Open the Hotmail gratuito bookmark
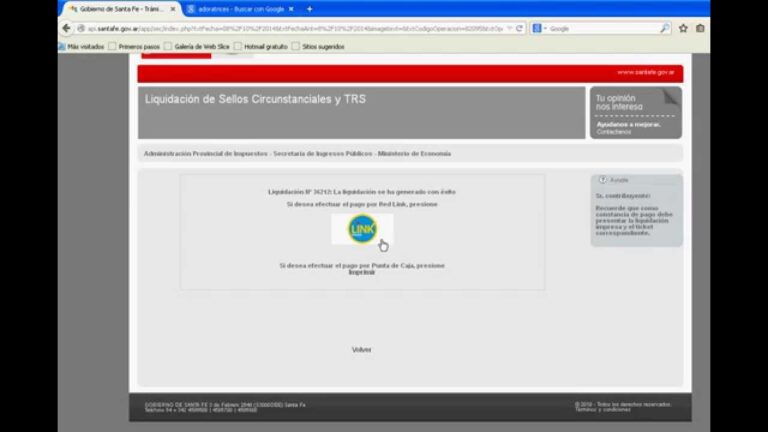 point(261,47)
